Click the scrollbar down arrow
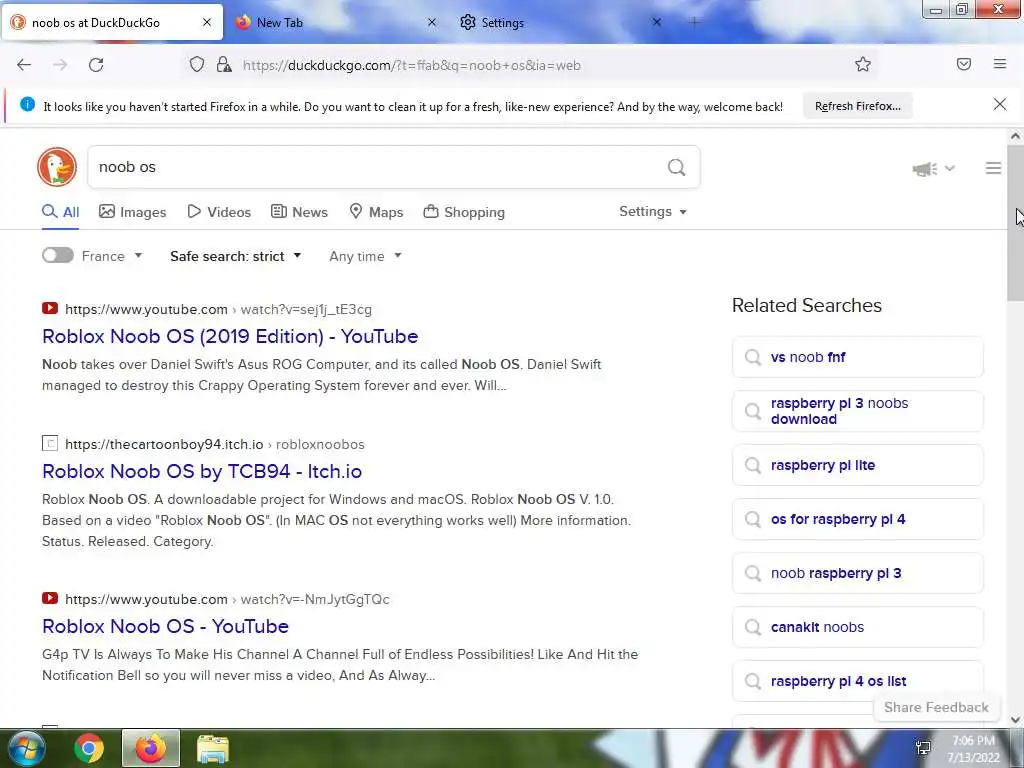Viewport: 1024px width, 768px height. coord(1016,720)
